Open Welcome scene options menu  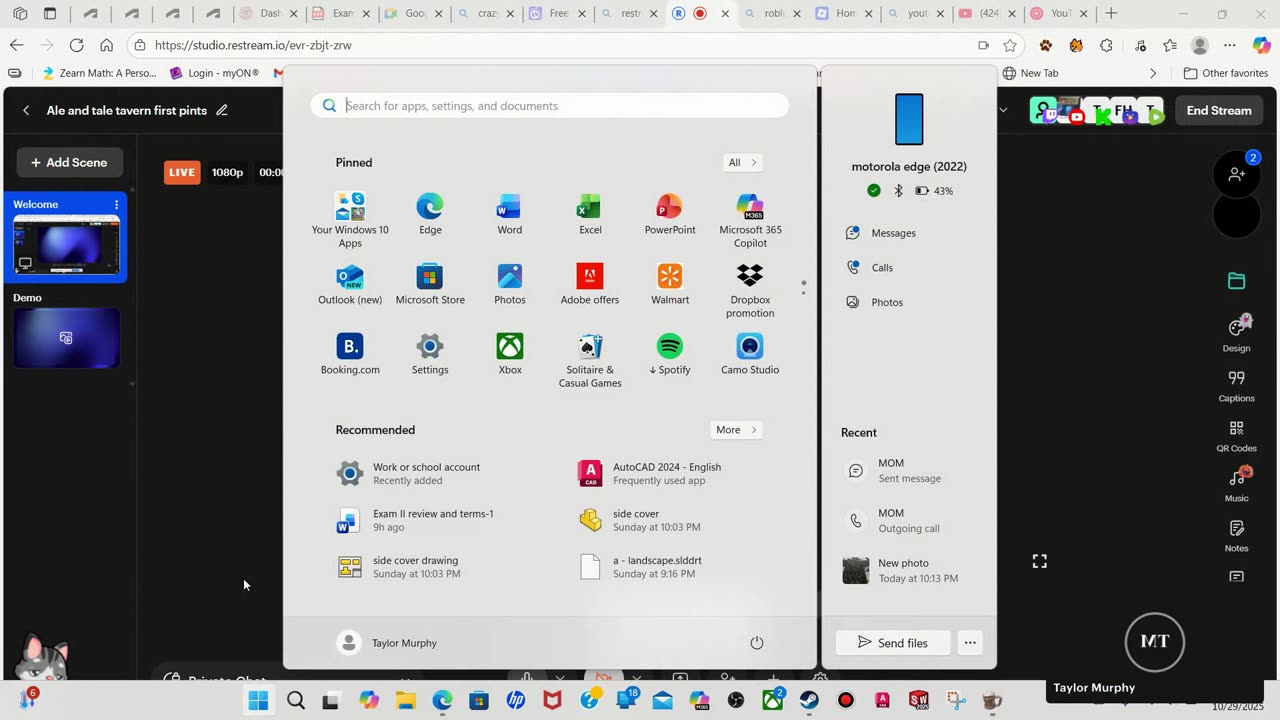[x=116, y=204]
